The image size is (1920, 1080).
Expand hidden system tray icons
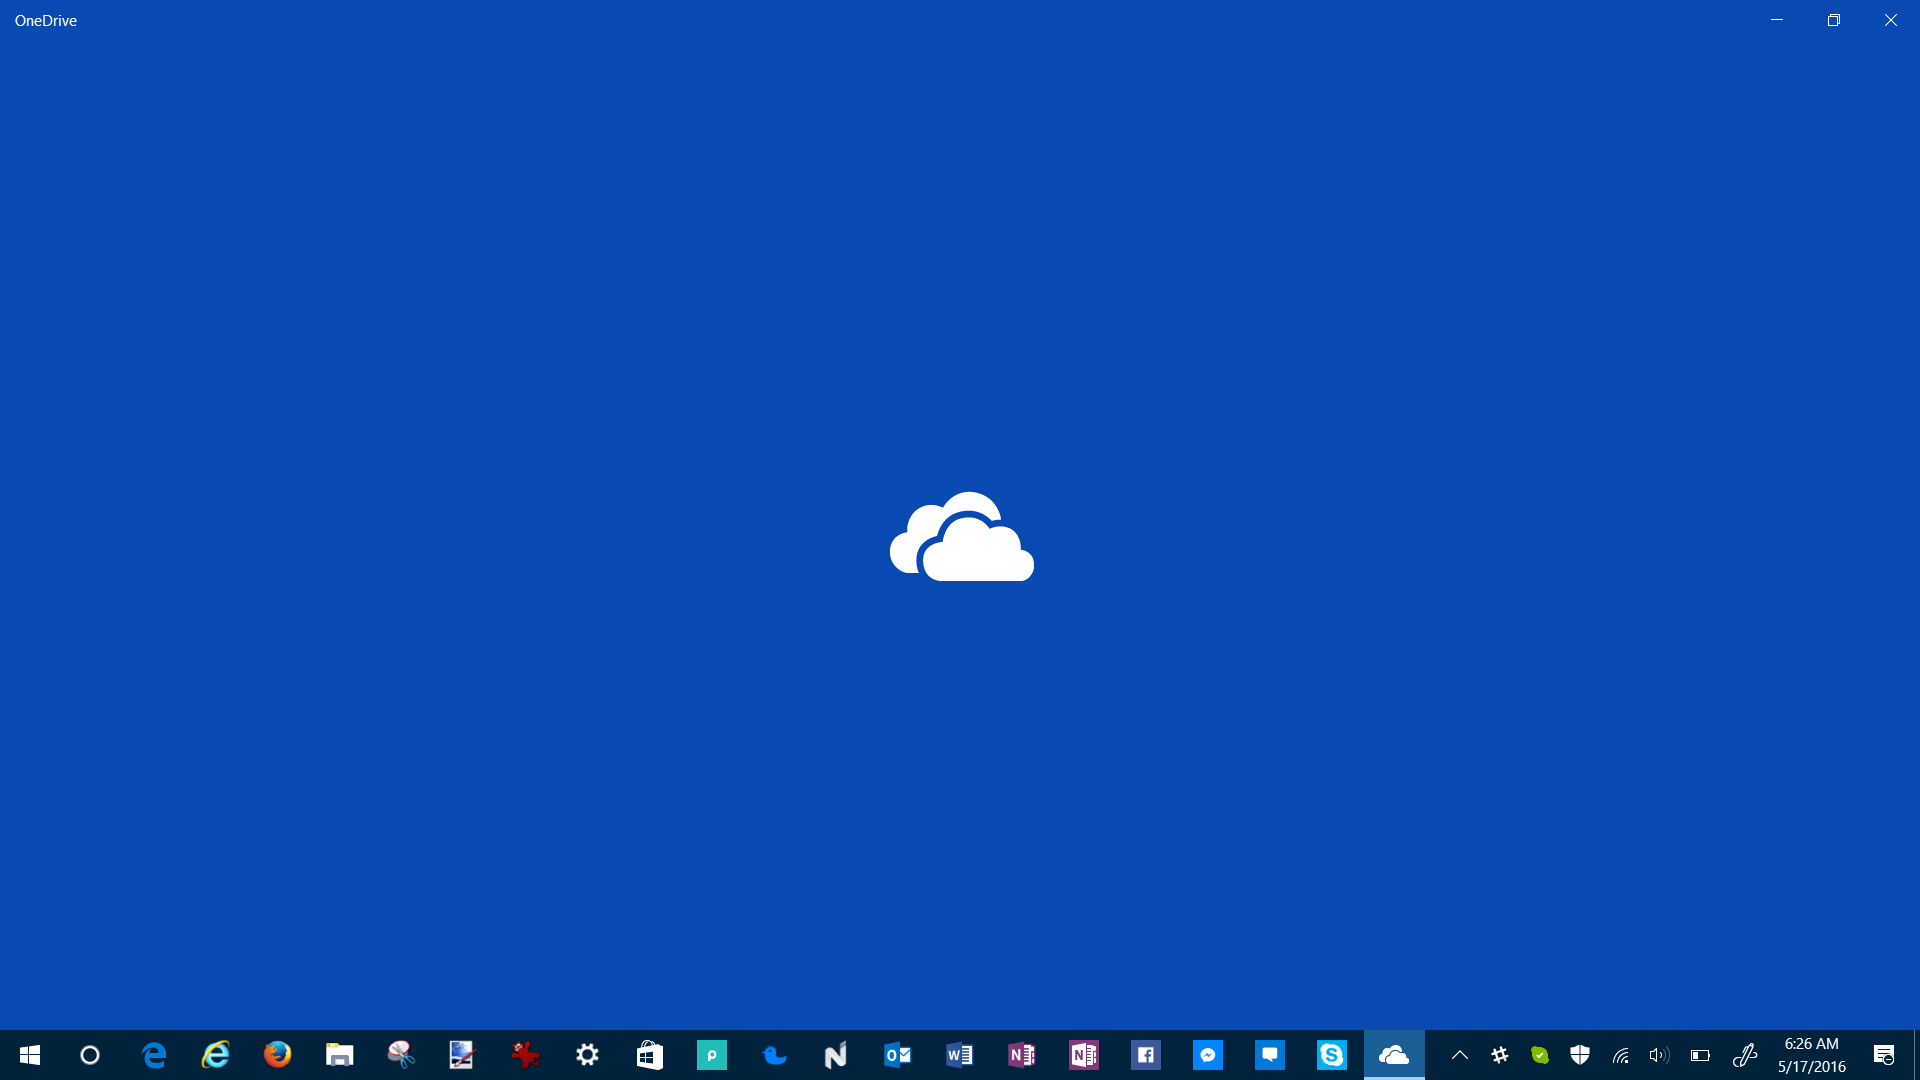pos(1459,1055)
